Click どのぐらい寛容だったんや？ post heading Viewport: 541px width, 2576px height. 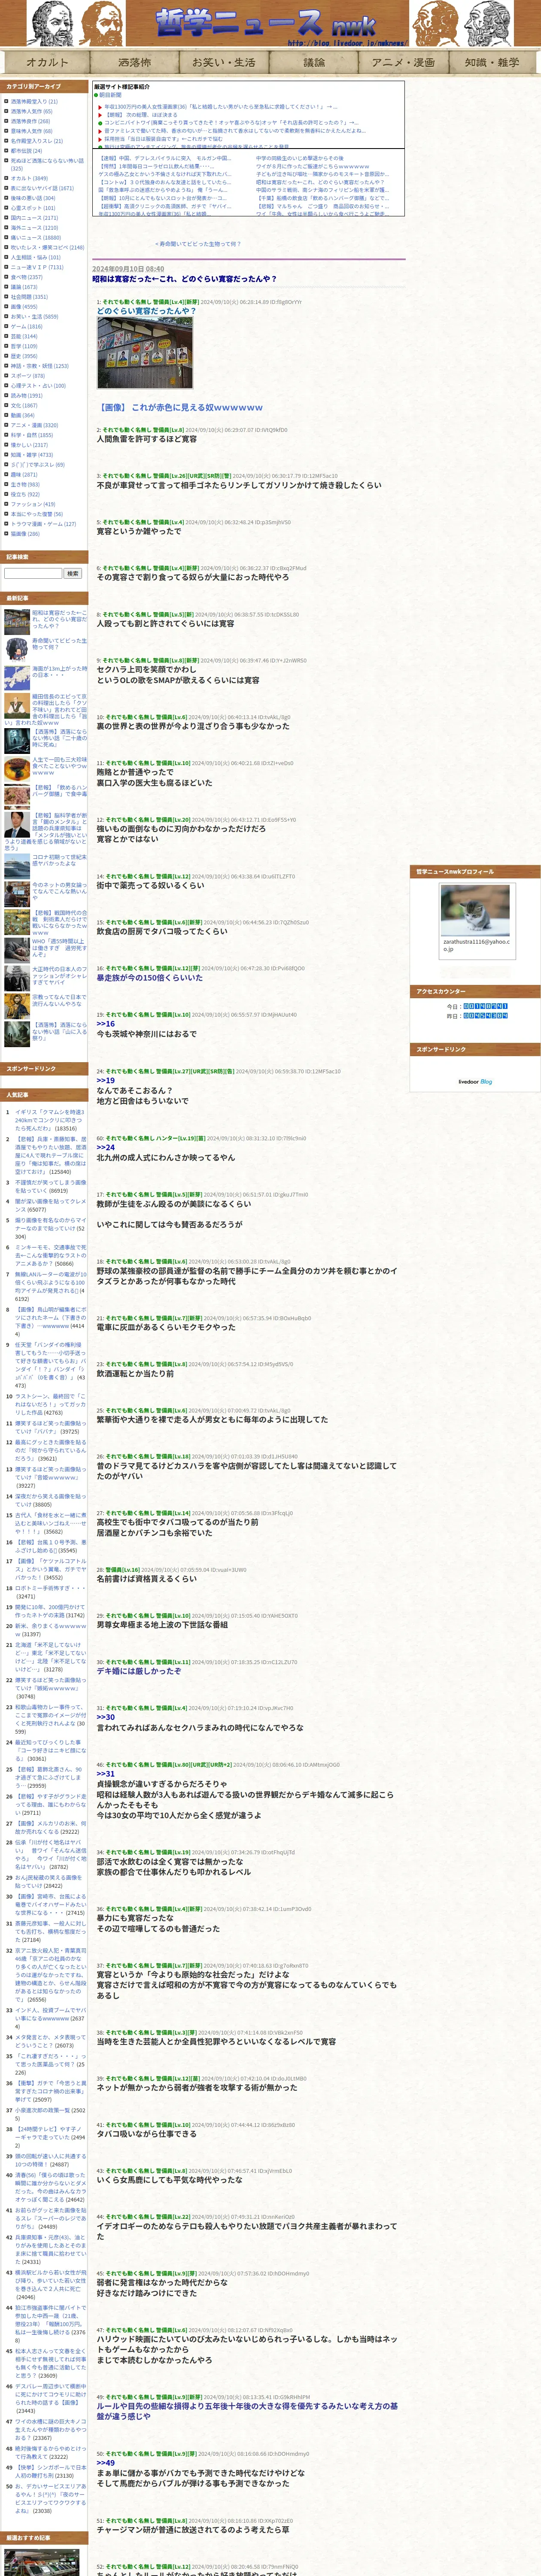coord(146,310)
